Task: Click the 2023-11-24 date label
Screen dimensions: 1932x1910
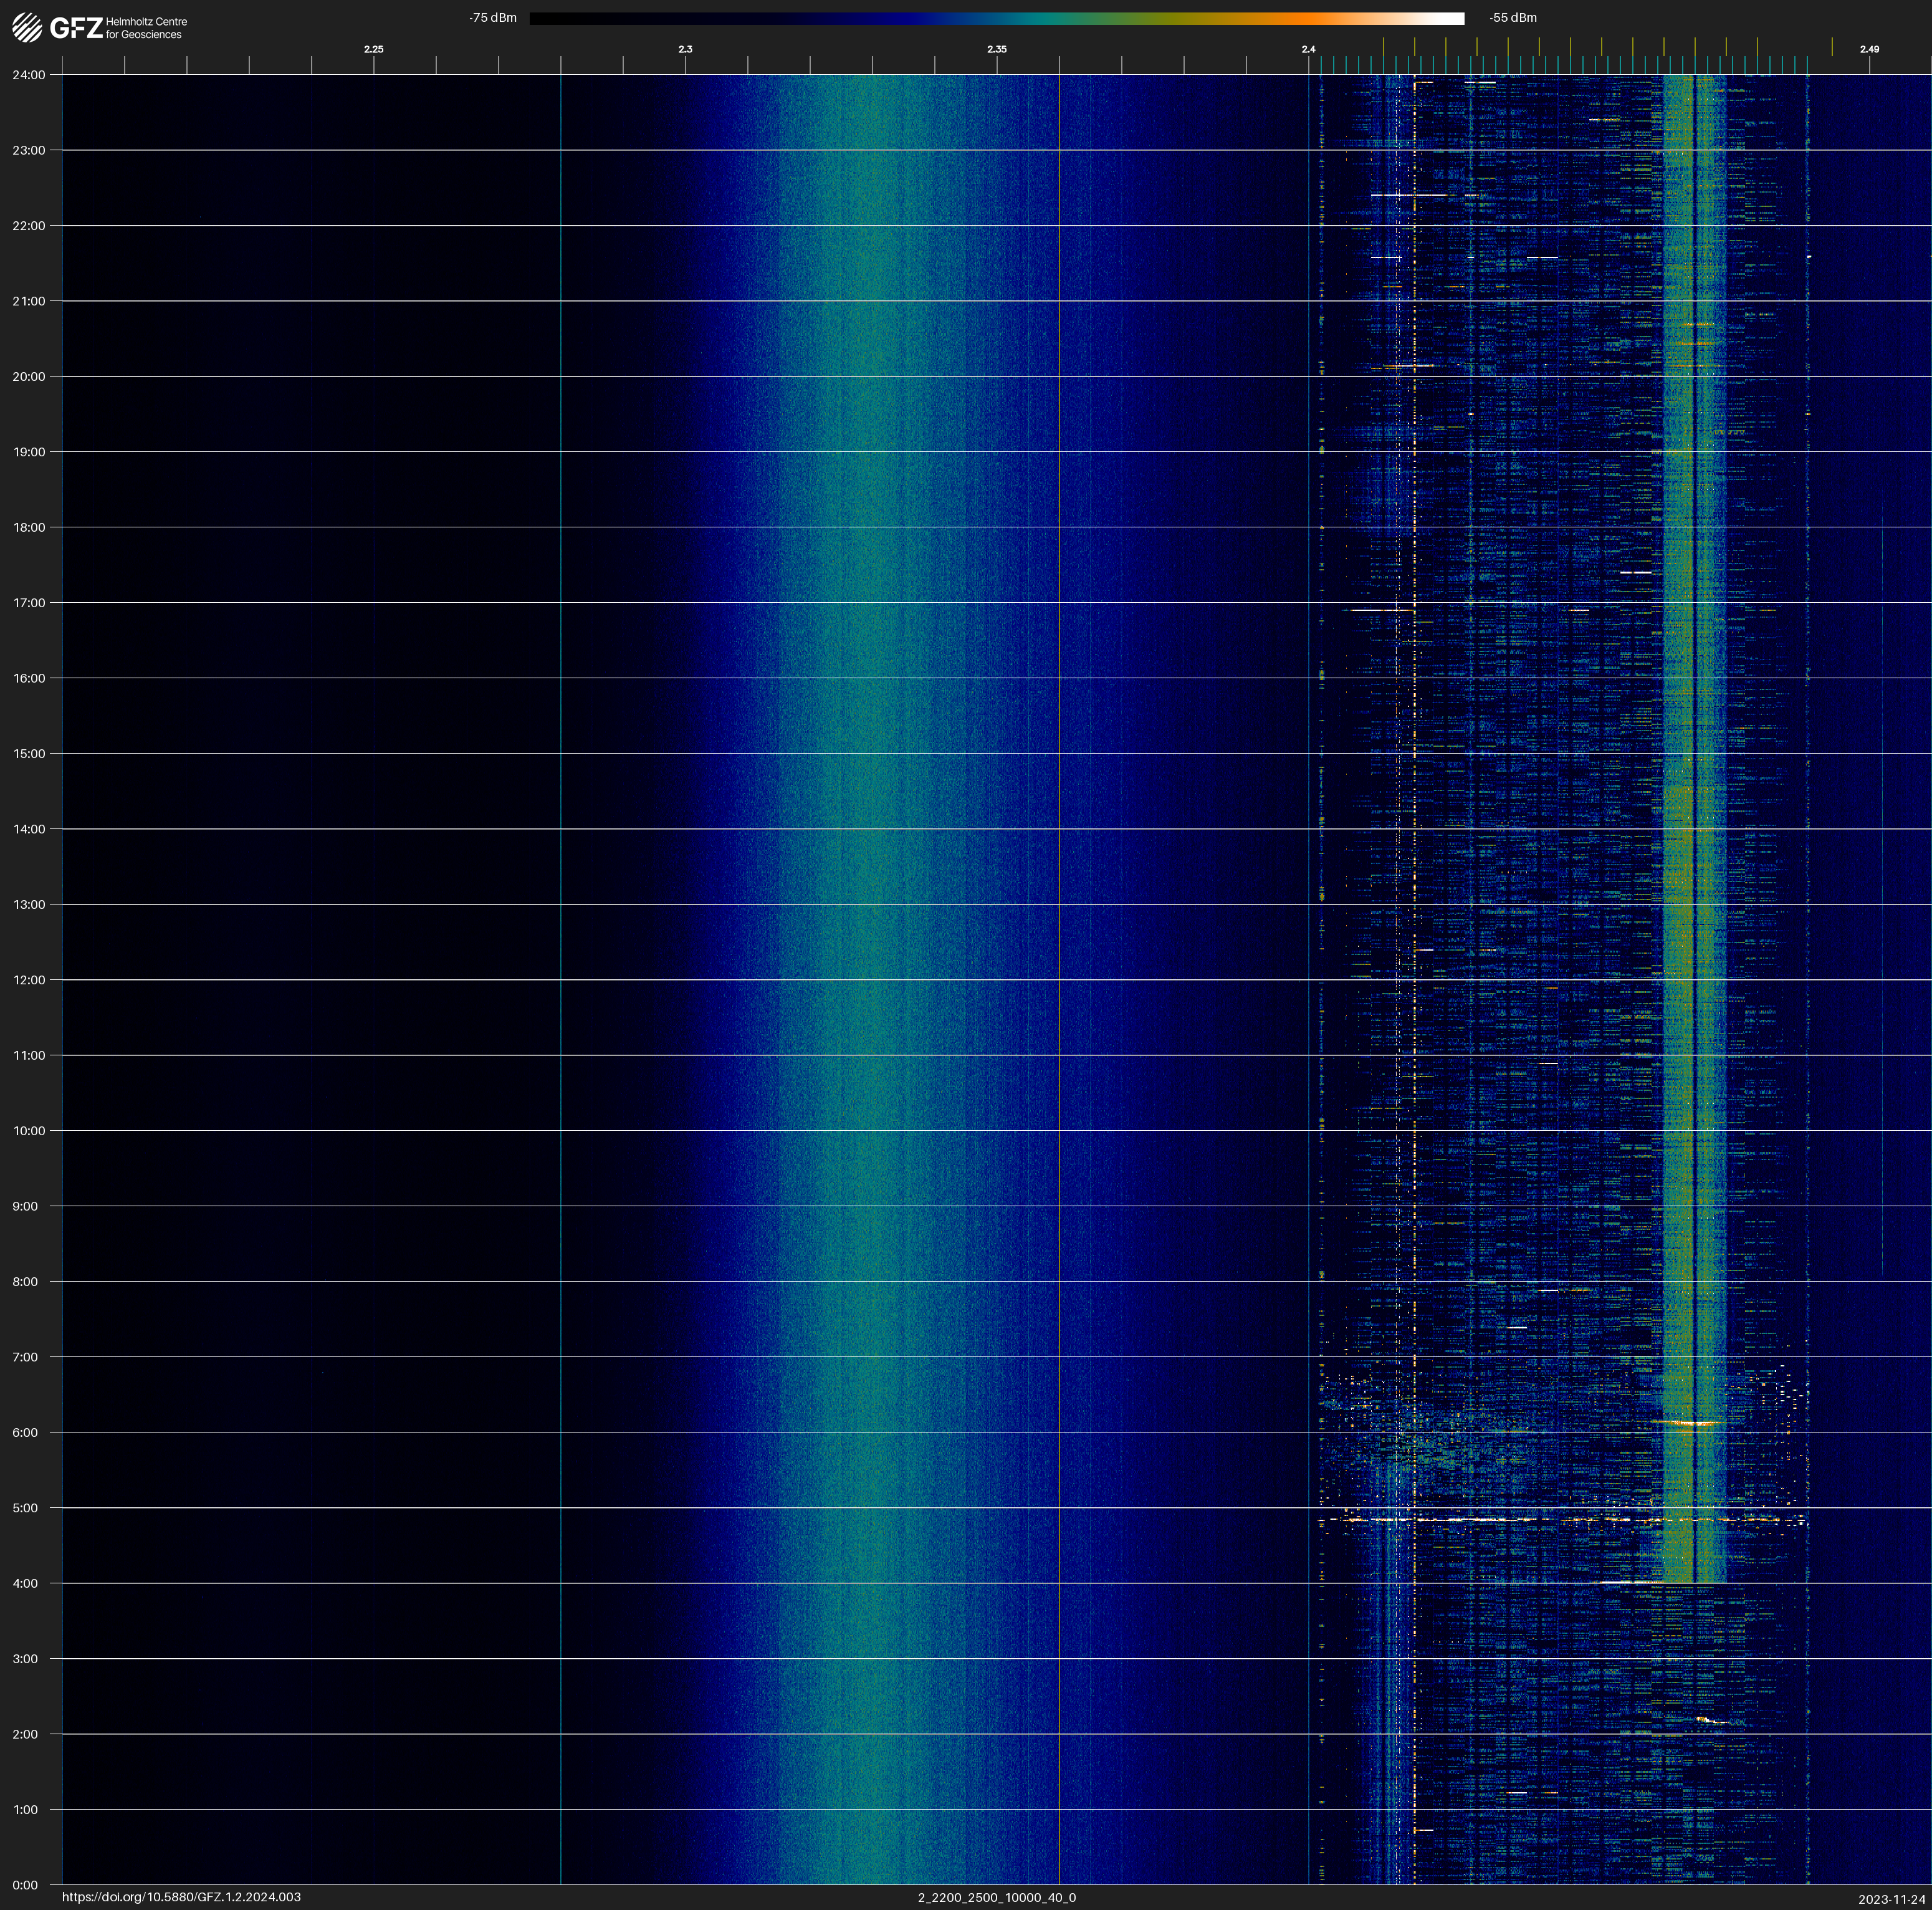Action: point(1891,1899)
